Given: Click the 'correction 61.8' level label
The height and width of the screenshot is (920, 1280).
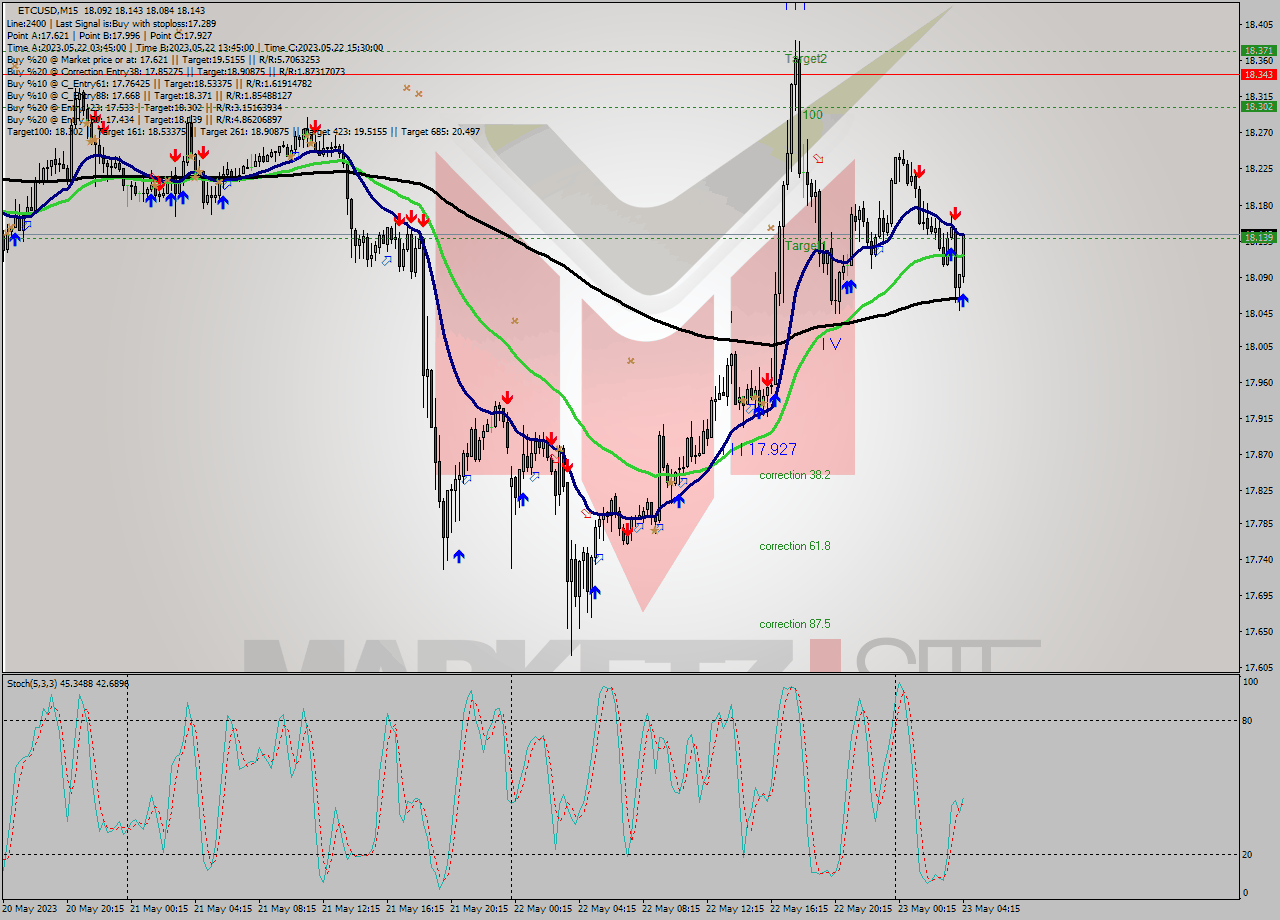Looking at the screenshot, I should (x=795, y=546).
